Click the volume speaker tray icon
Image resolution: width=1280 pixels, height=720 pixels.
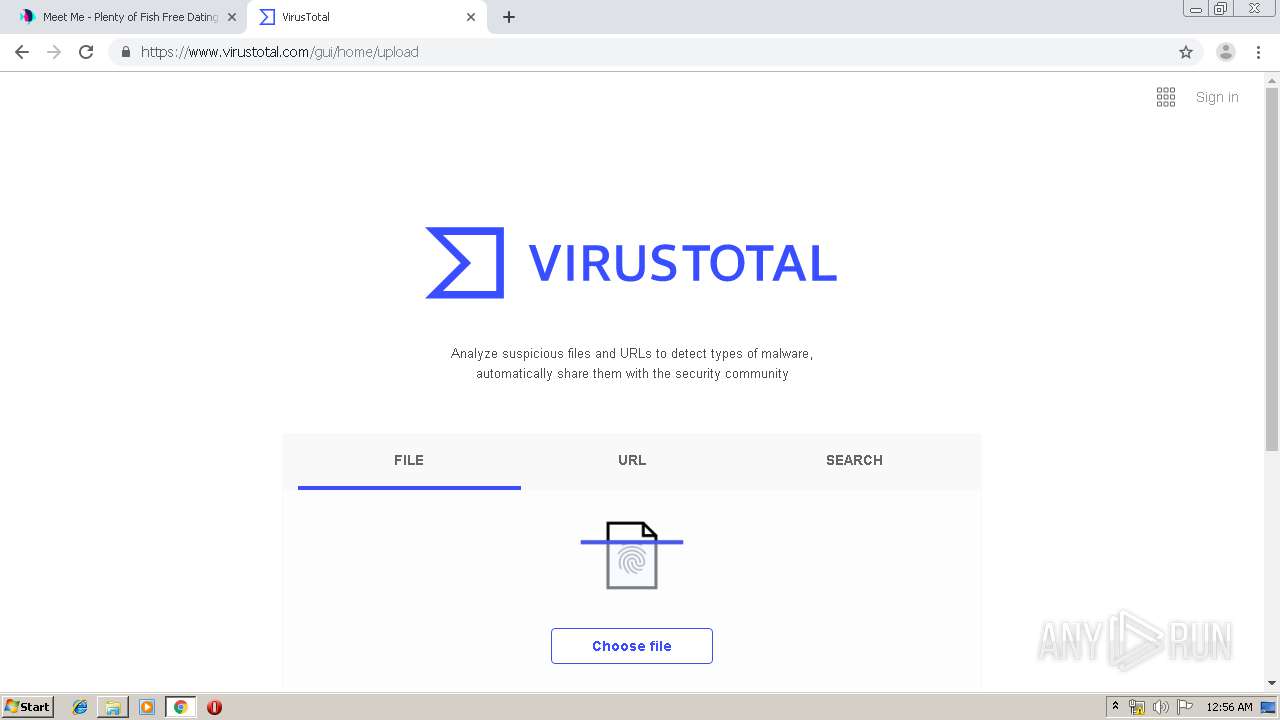tap(1161, 707)
